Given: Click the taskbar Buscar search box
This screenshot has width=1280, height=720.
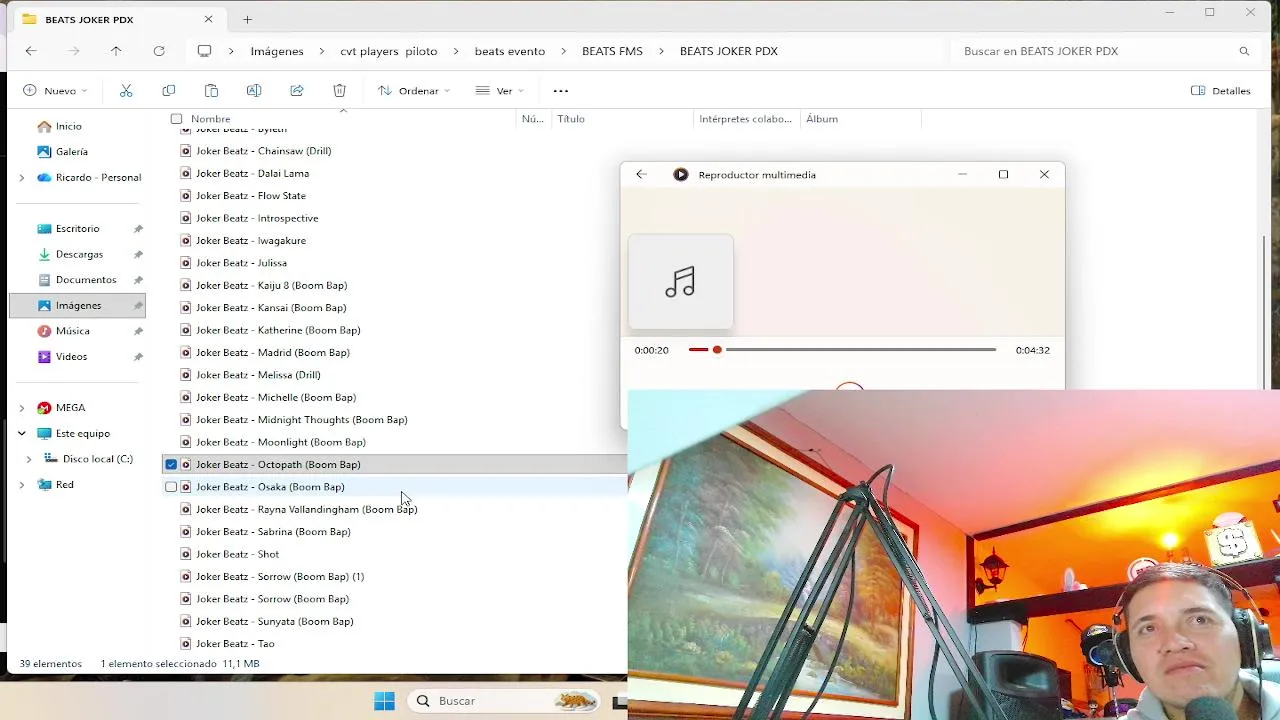Looking at the screenshot, I should [x=505, y=701].
